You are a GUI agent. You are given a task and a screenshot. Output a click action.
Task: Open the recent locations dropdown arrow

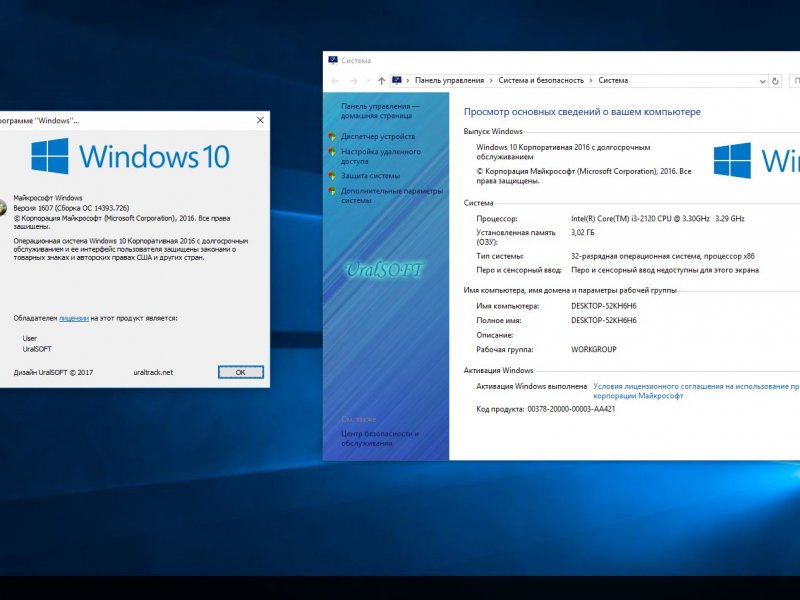[368, 81]
